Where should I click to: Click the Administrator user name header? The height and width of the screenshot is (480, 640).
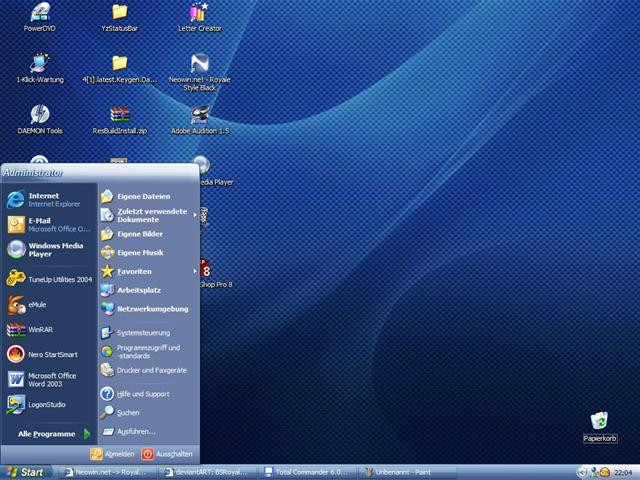(33, 173)
